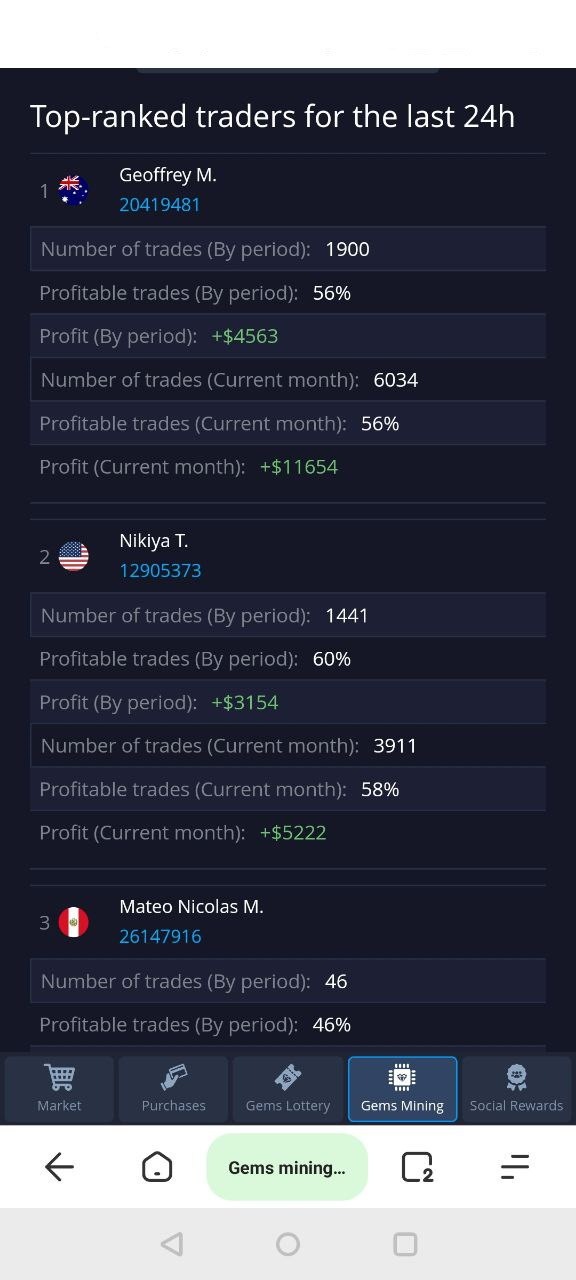Open trader ID 12905373 link
This screenshot has height=1280, width=576.
160,571
